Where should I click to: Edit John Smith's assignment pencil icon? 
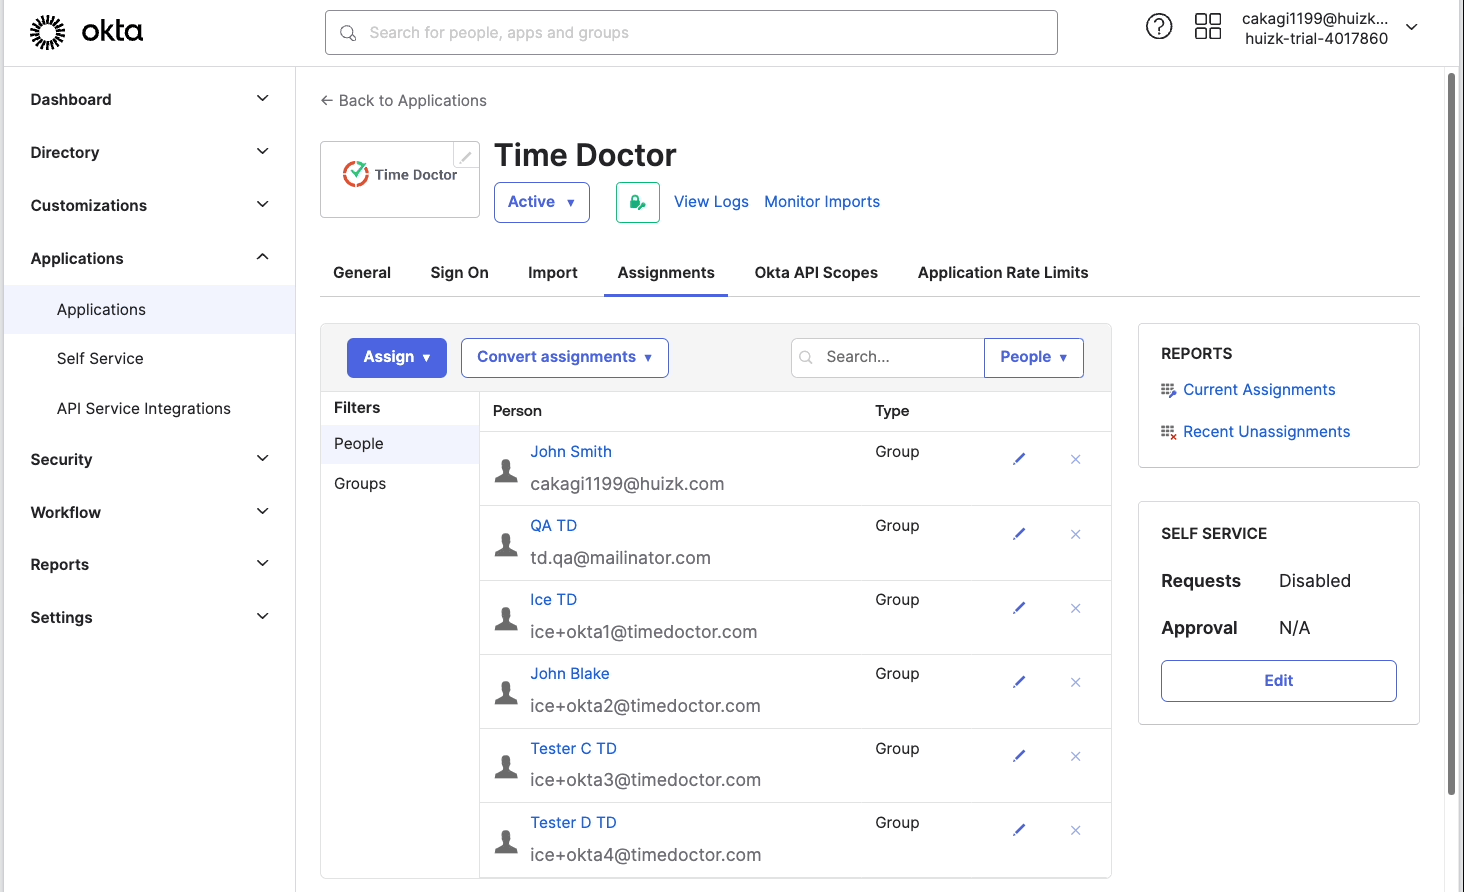point(1019,459)
